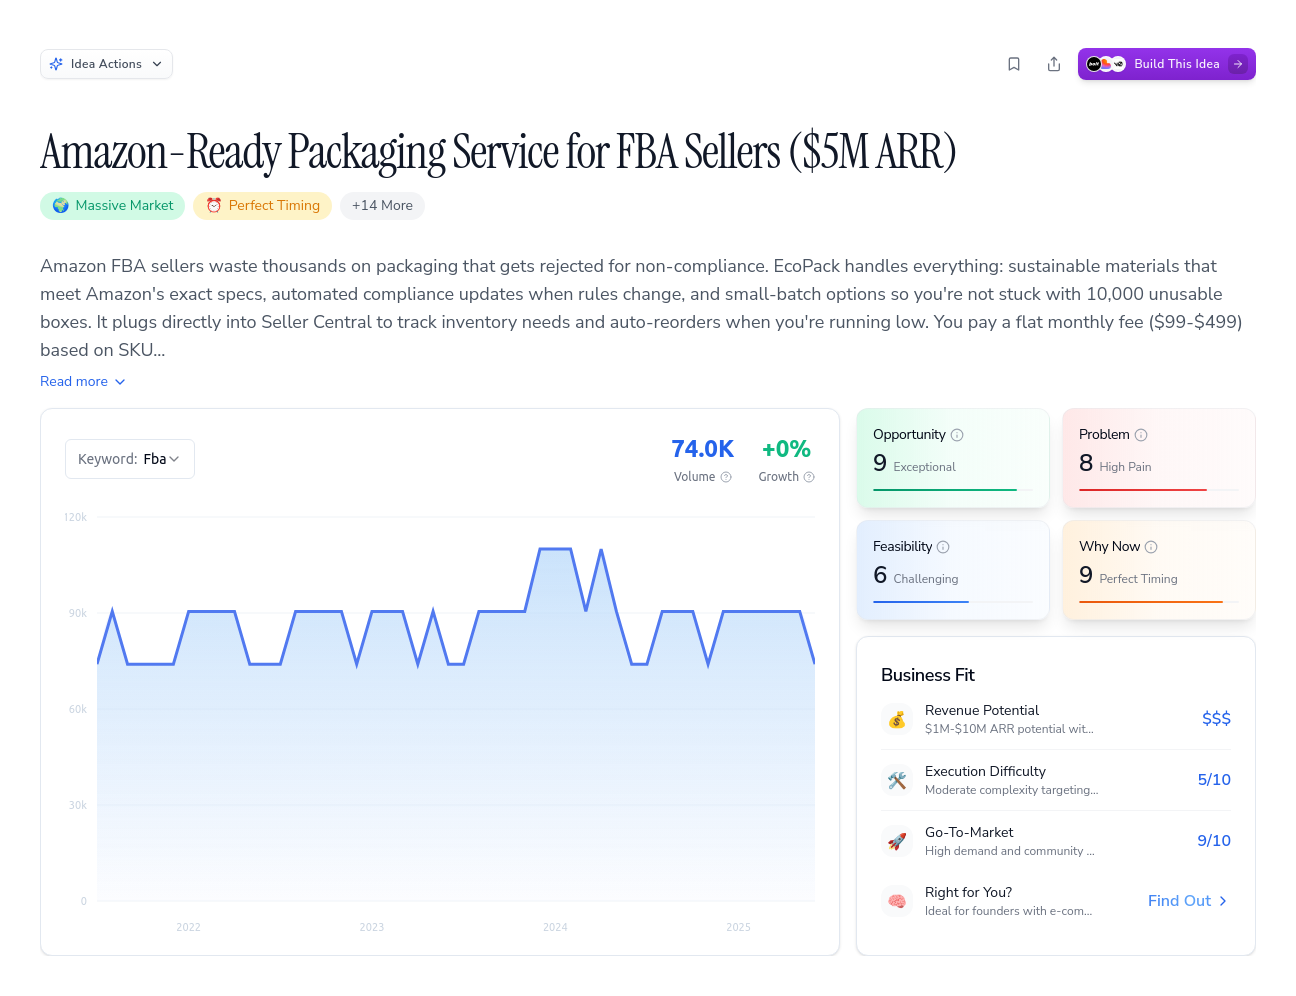The height and width of the screenshot is (996, 1296).
Task: Open the Opportunity score card
Action: point(953,458)
